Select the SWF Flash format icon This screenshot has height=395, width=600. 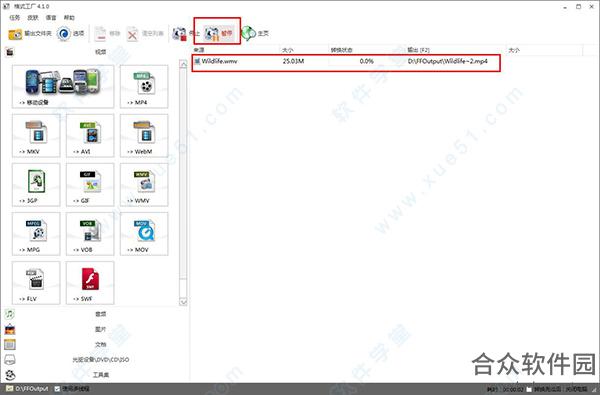[x=90, y=283]
